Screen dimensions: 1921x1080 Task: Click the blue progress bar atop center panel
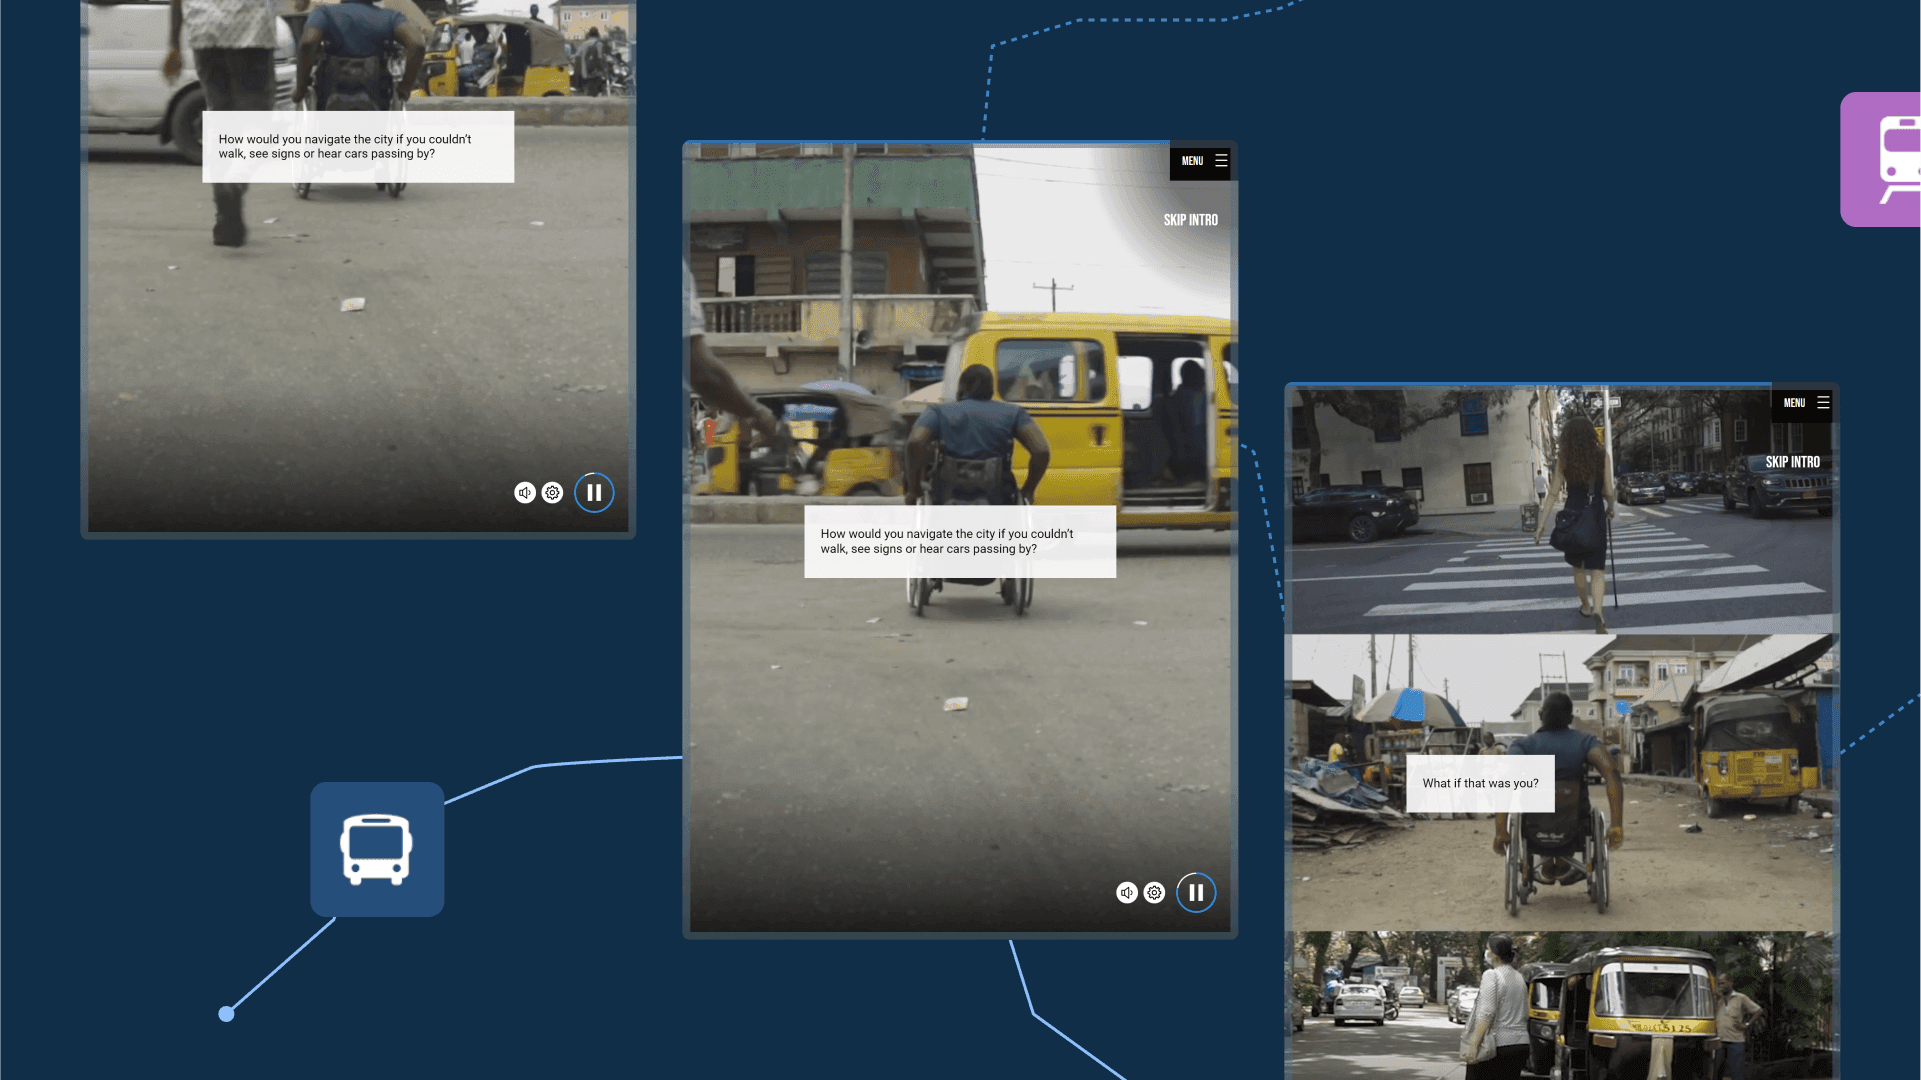pos(925,143)
